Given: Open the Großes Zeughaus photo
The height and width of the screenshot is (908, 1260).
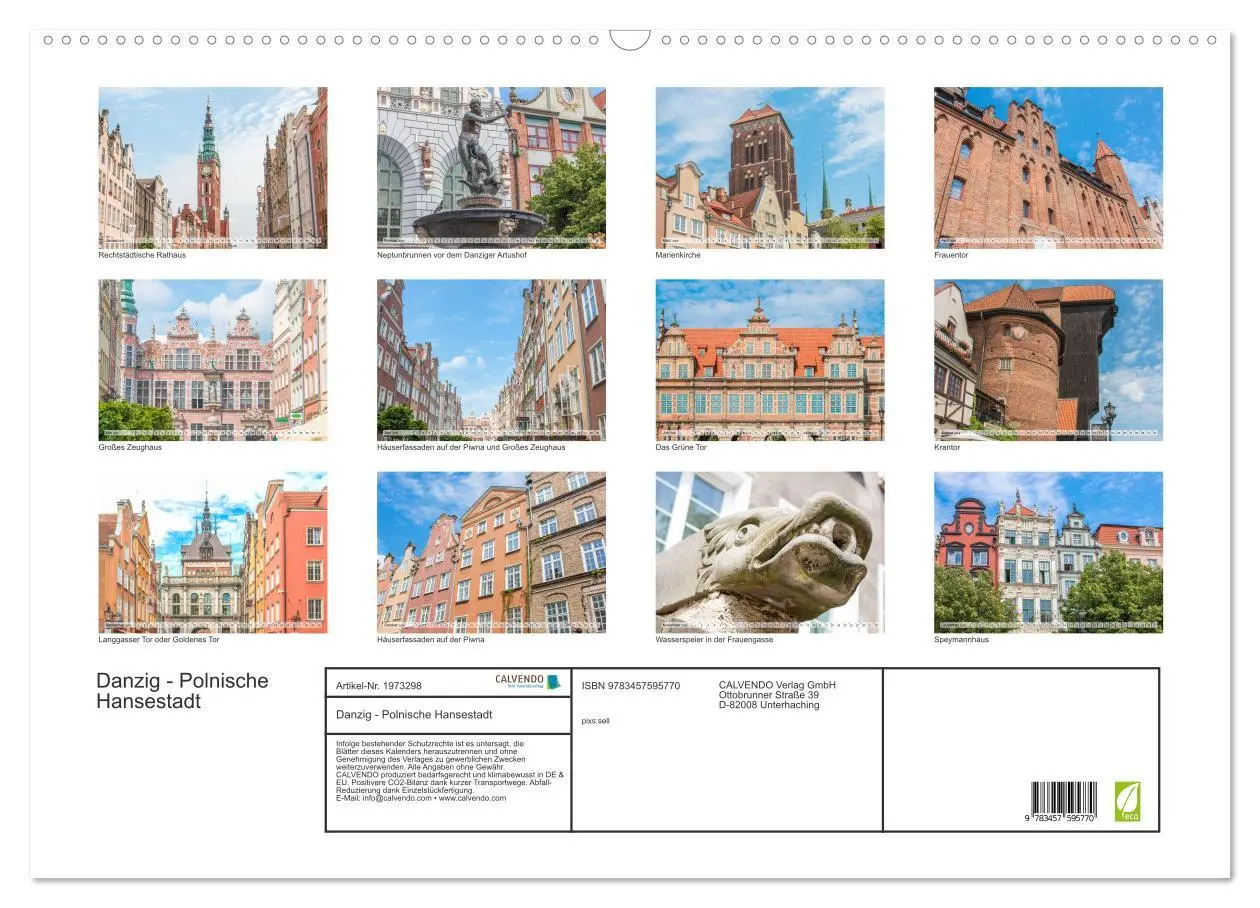Looking at the screenshot, I should pyautogui.click(x=212, y=360).
